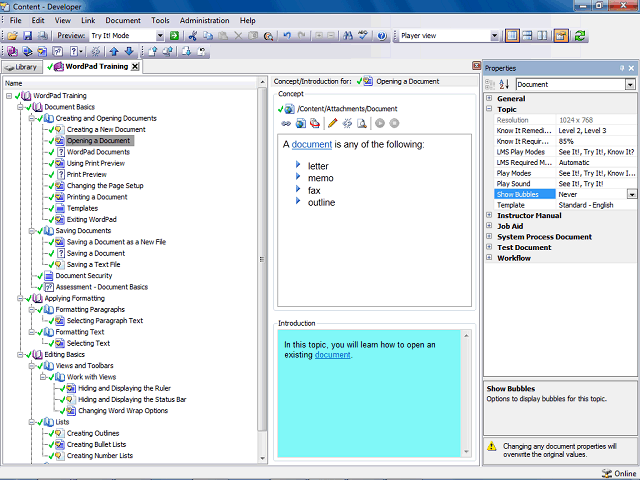Open Find with the binoculars icon
640x480 pixels.
click(348, 36)
